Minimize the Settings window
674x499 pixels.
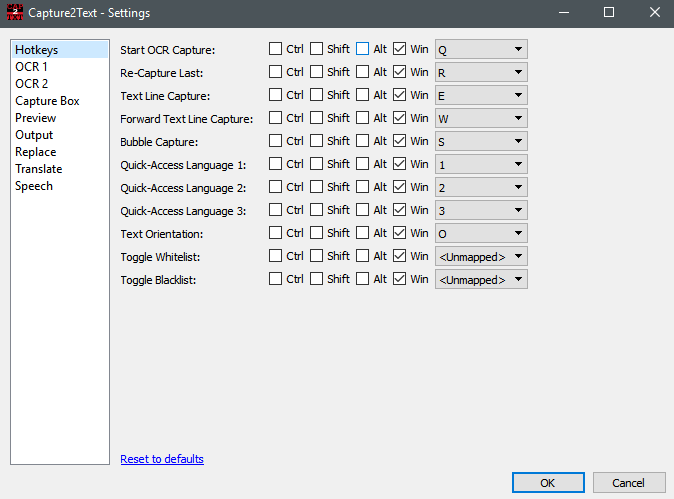coord(564,12)
